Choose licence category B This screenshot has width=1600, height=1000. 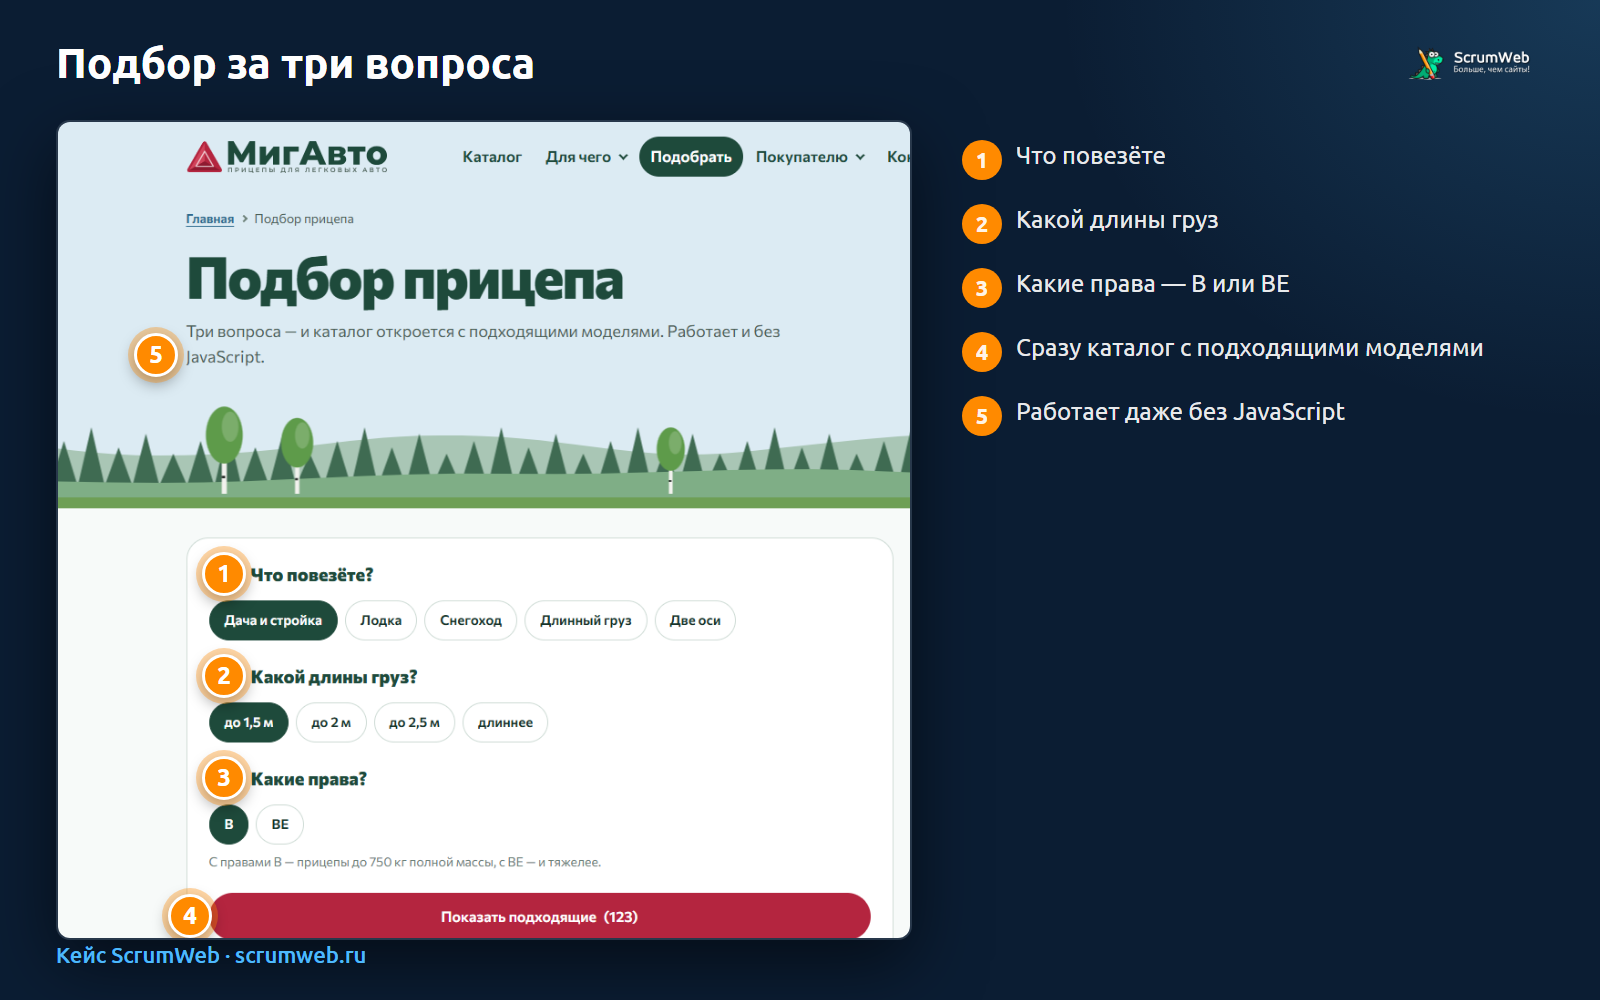coord(229,824)
